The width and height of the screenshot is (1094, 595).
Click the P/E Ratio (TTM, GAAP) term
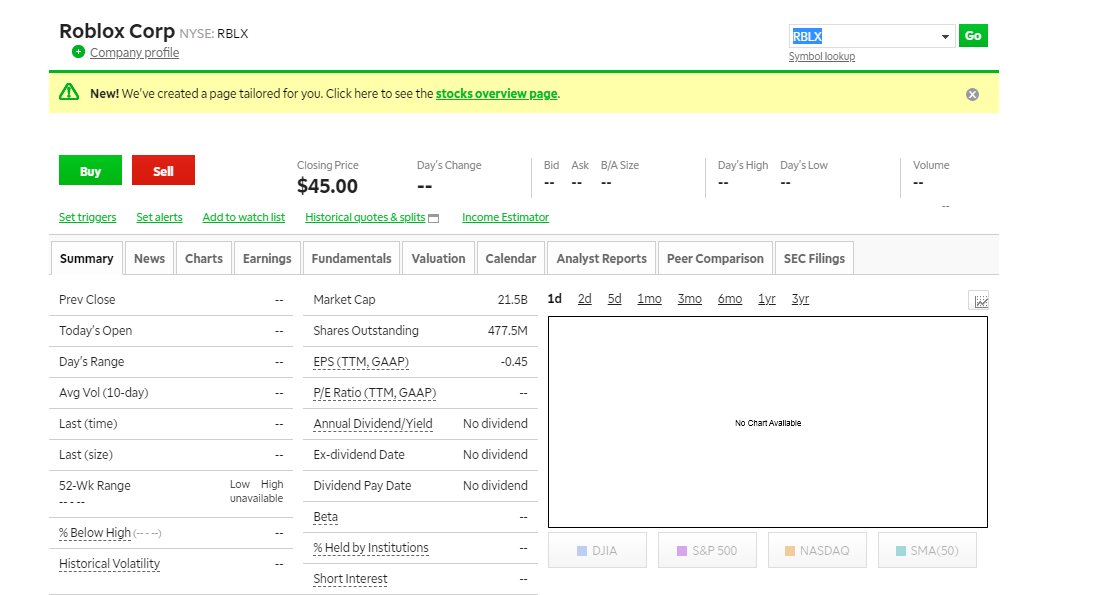pos(375,393)
